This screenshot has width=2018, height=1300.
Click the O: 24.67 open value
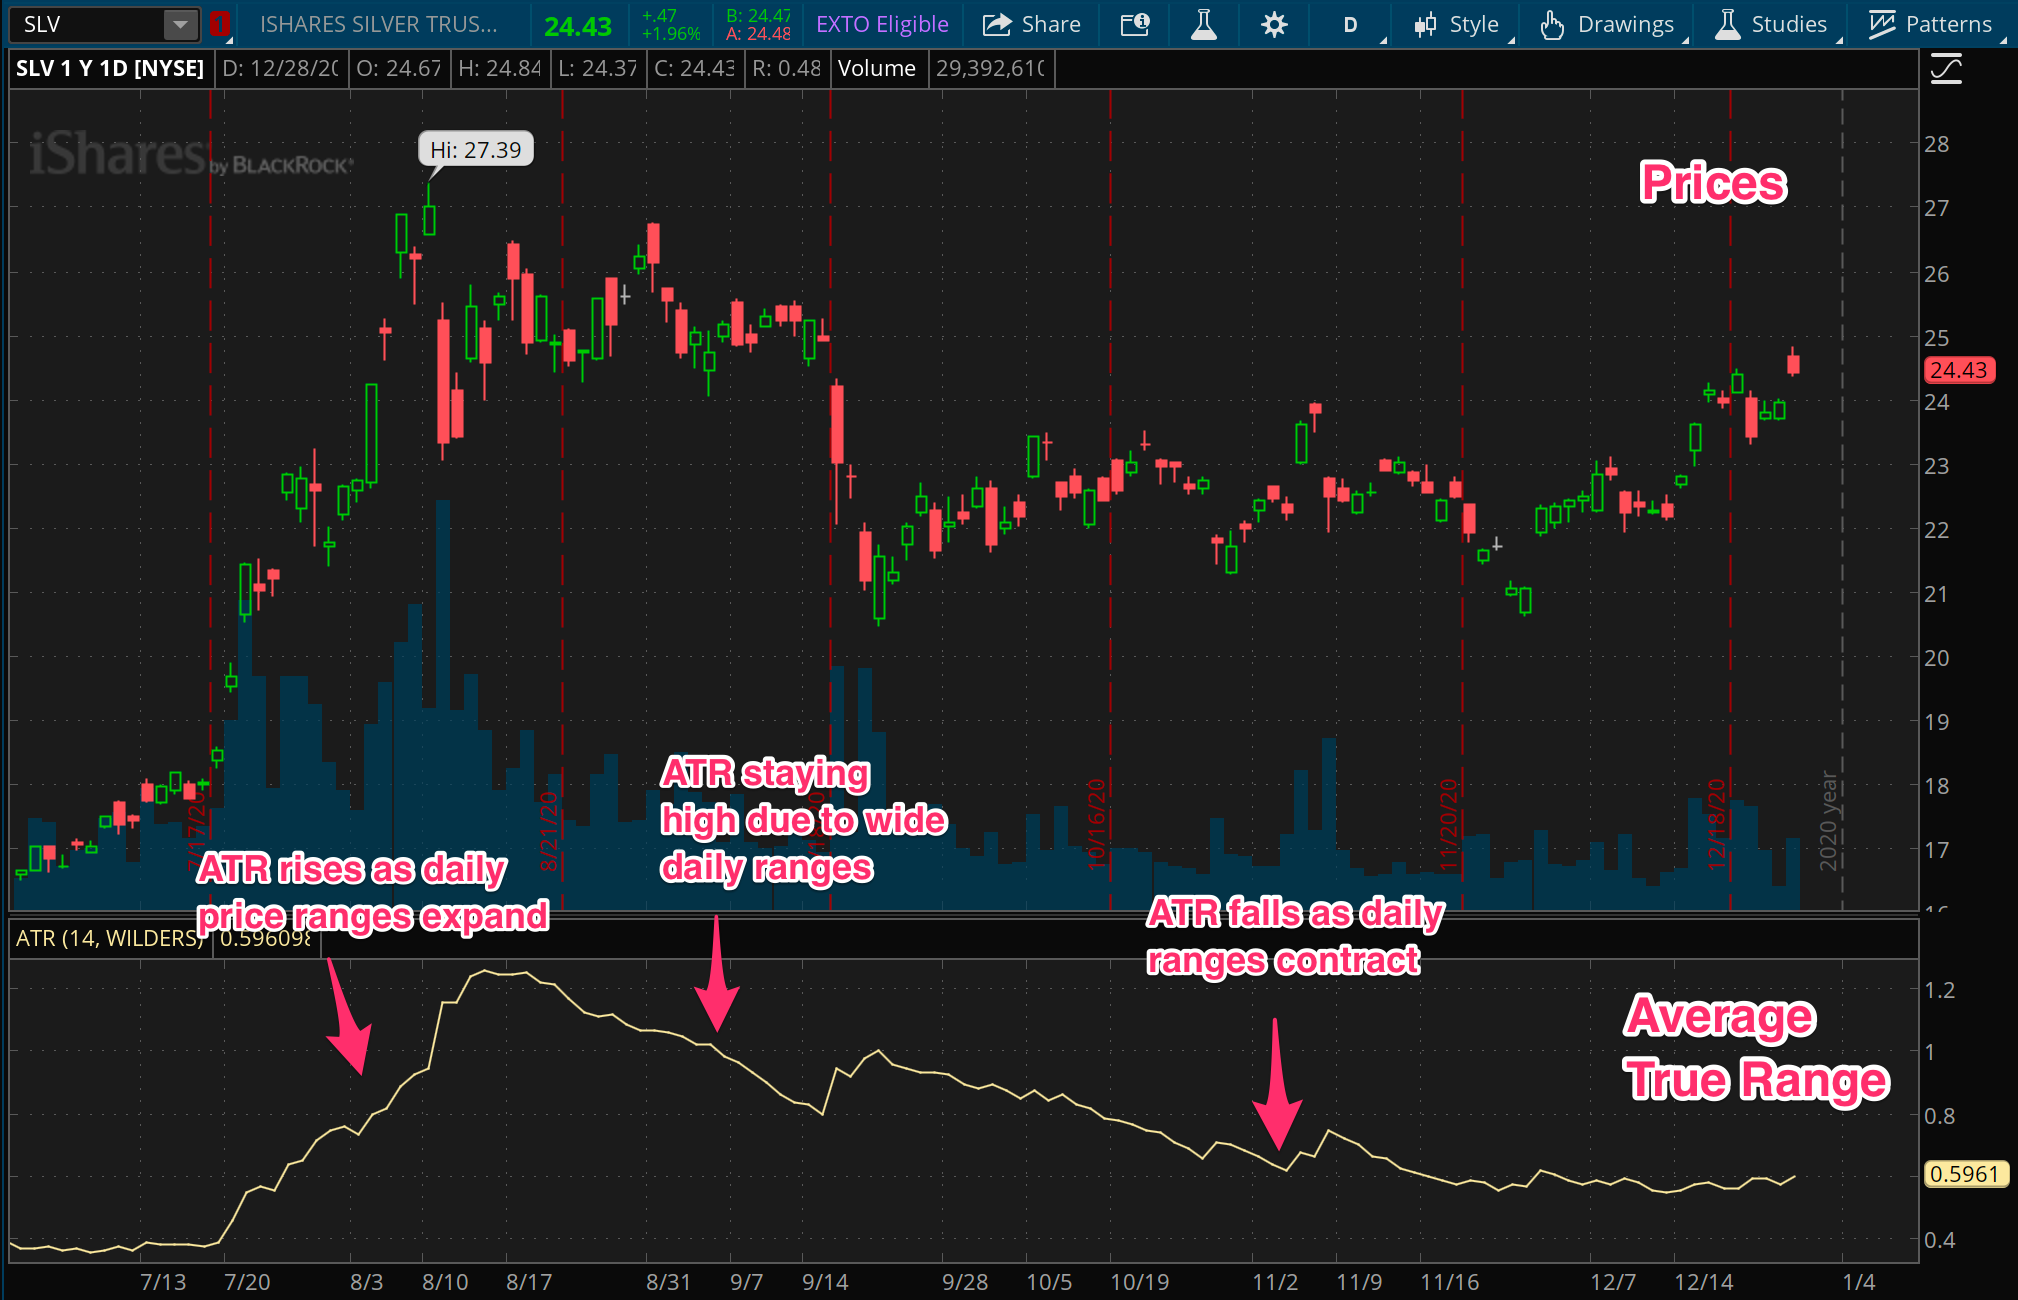(399, 68)
